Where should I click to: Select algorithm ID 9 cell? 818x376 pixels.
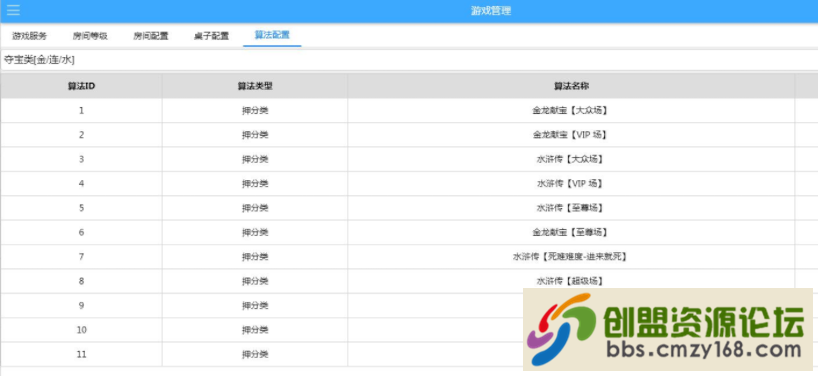pyautogui.click(x=81, y=305)
